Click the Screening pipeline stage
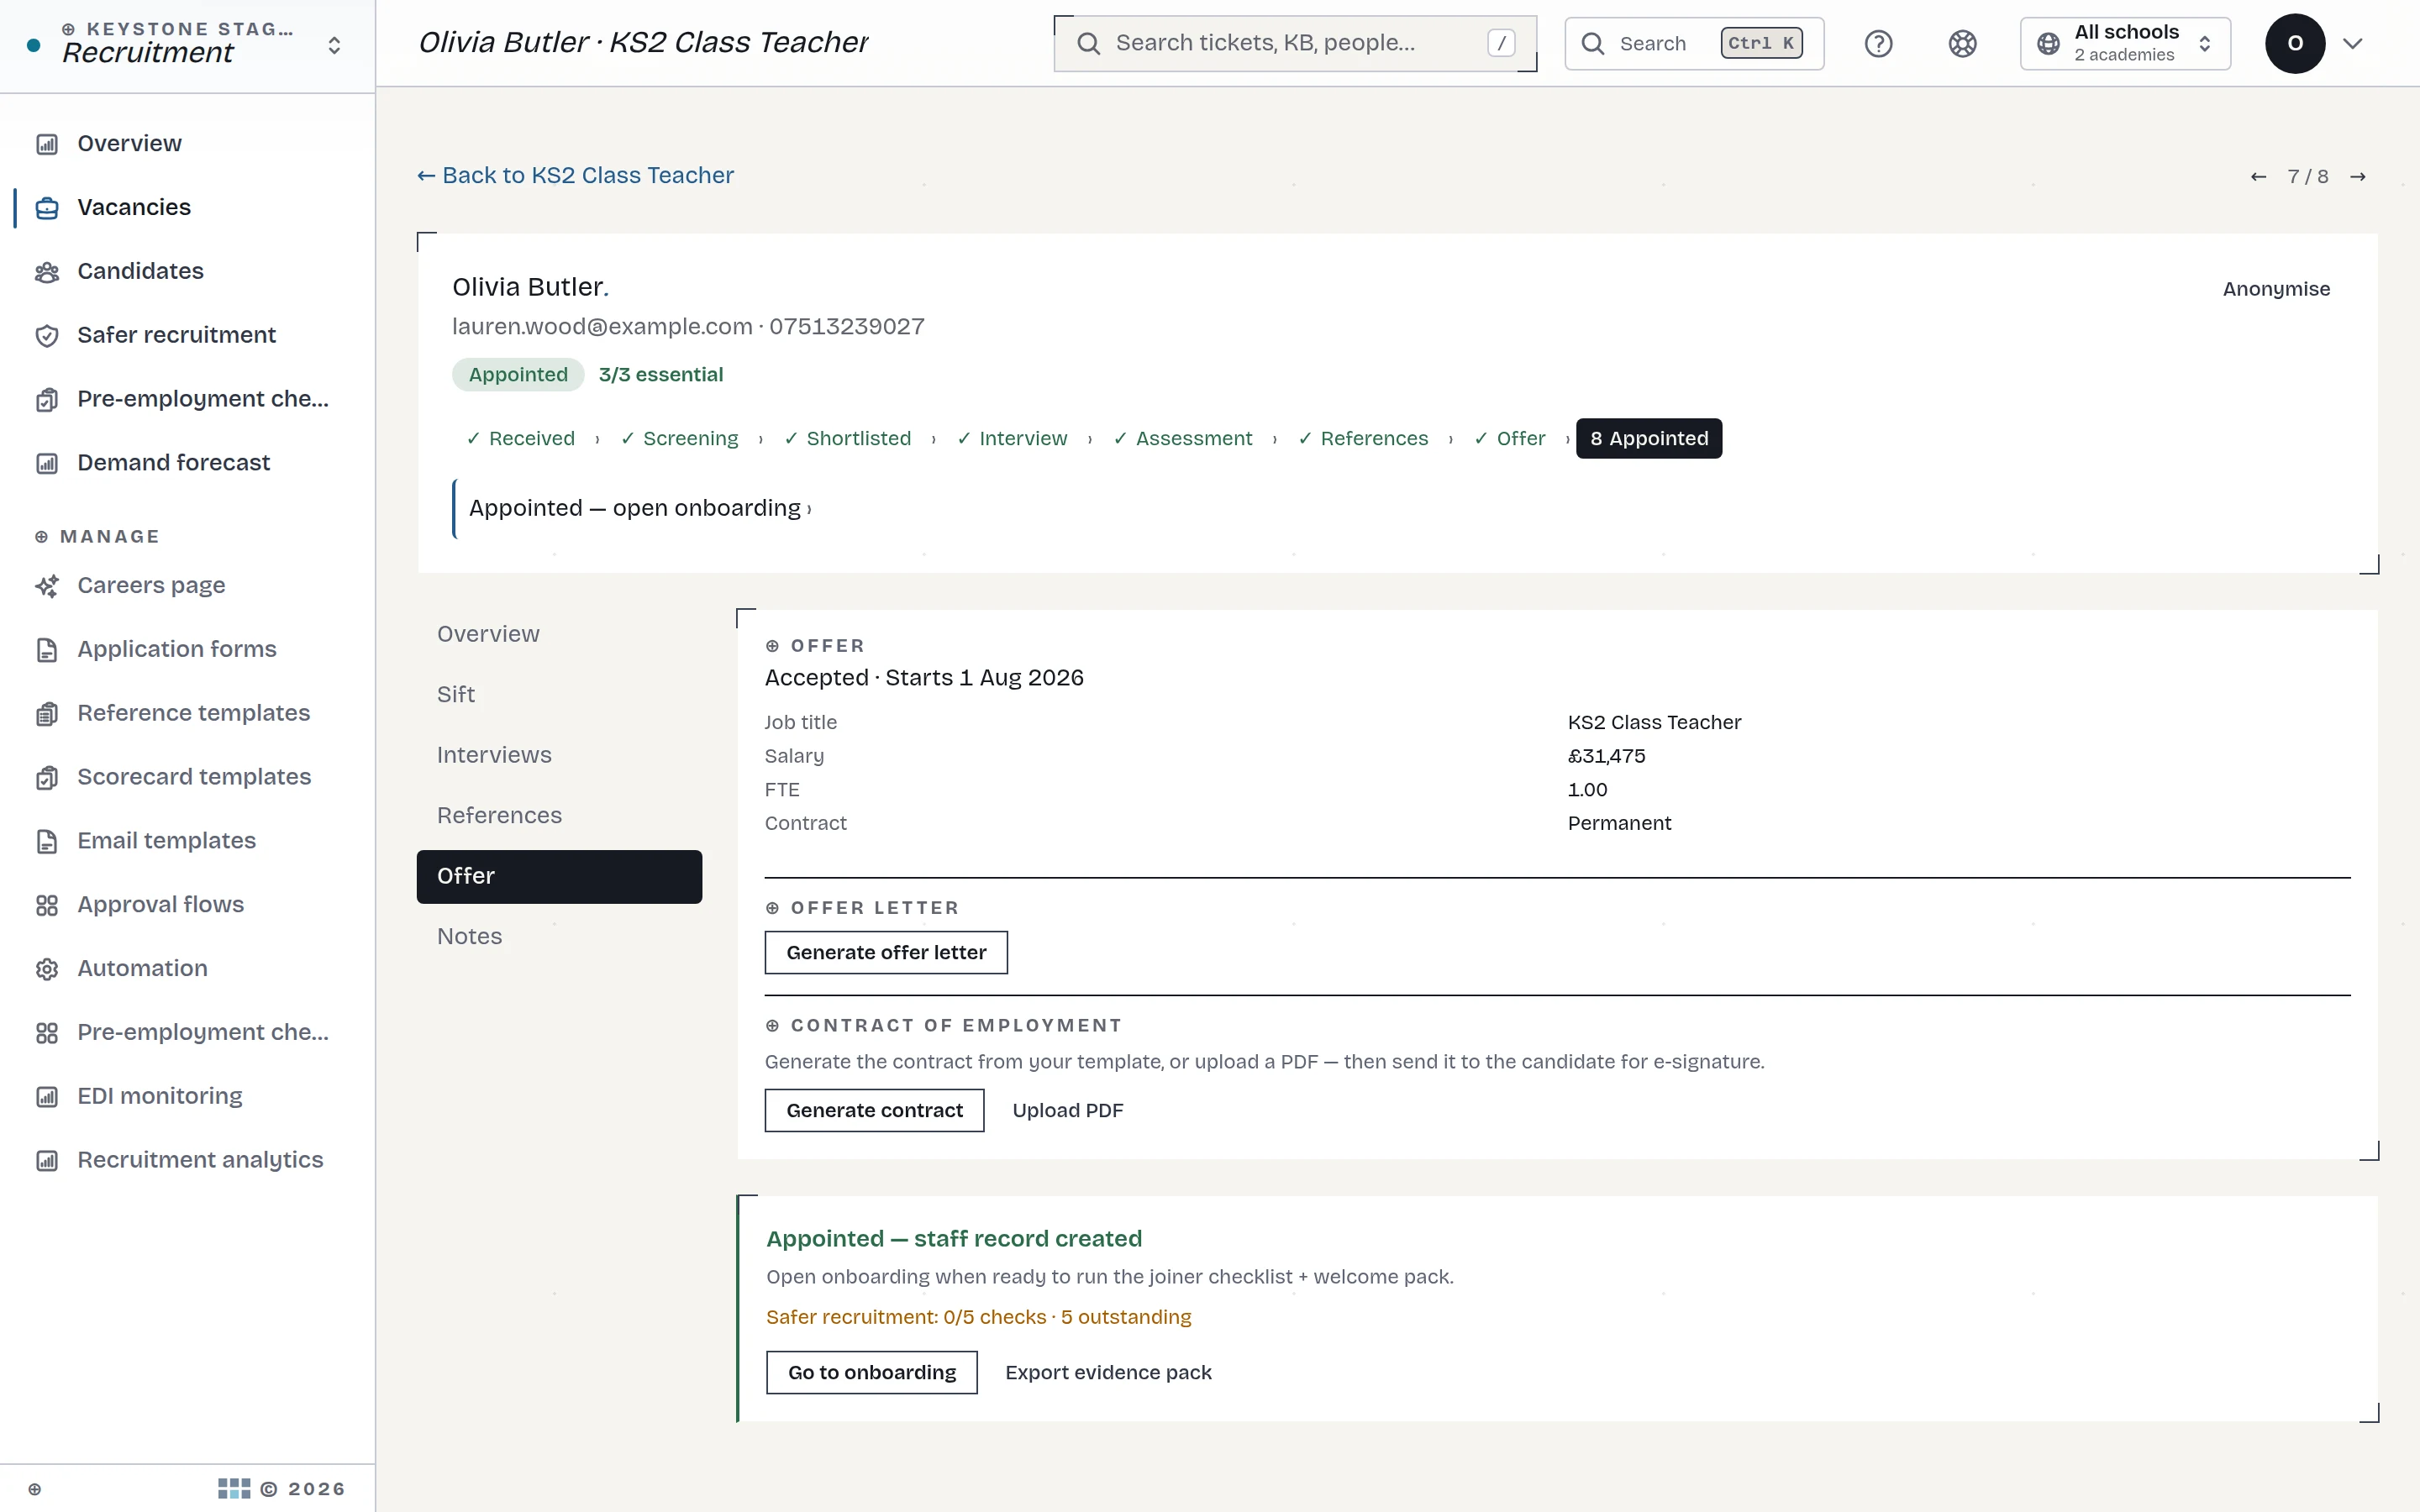This screenshot has width=2420, height=1512. pos(680,439)
